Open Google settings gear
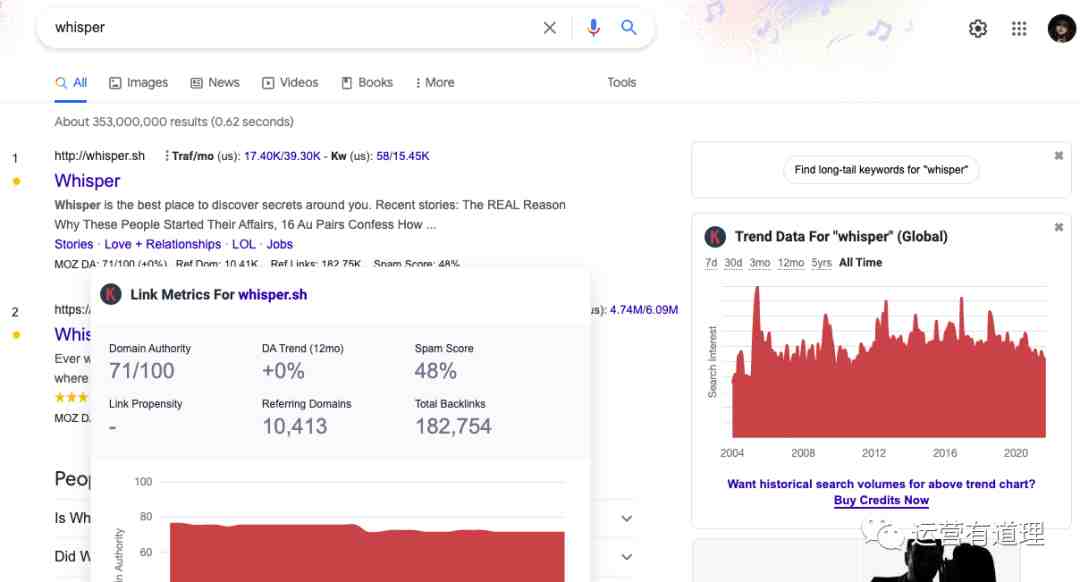 click(977, 28)
